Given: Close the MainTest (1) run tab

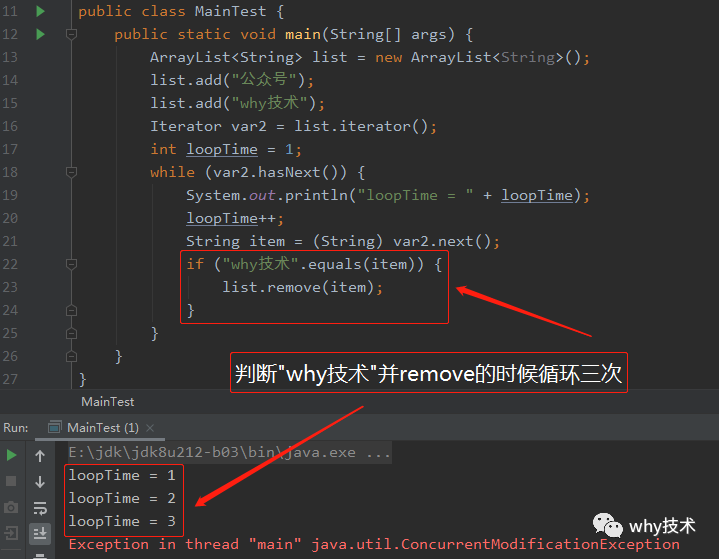Looking at the screenshot, I should (150, 428).
